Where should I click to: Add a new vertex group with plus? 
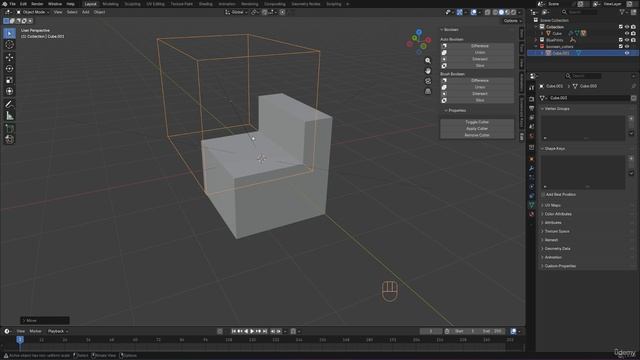coord(631,118)
